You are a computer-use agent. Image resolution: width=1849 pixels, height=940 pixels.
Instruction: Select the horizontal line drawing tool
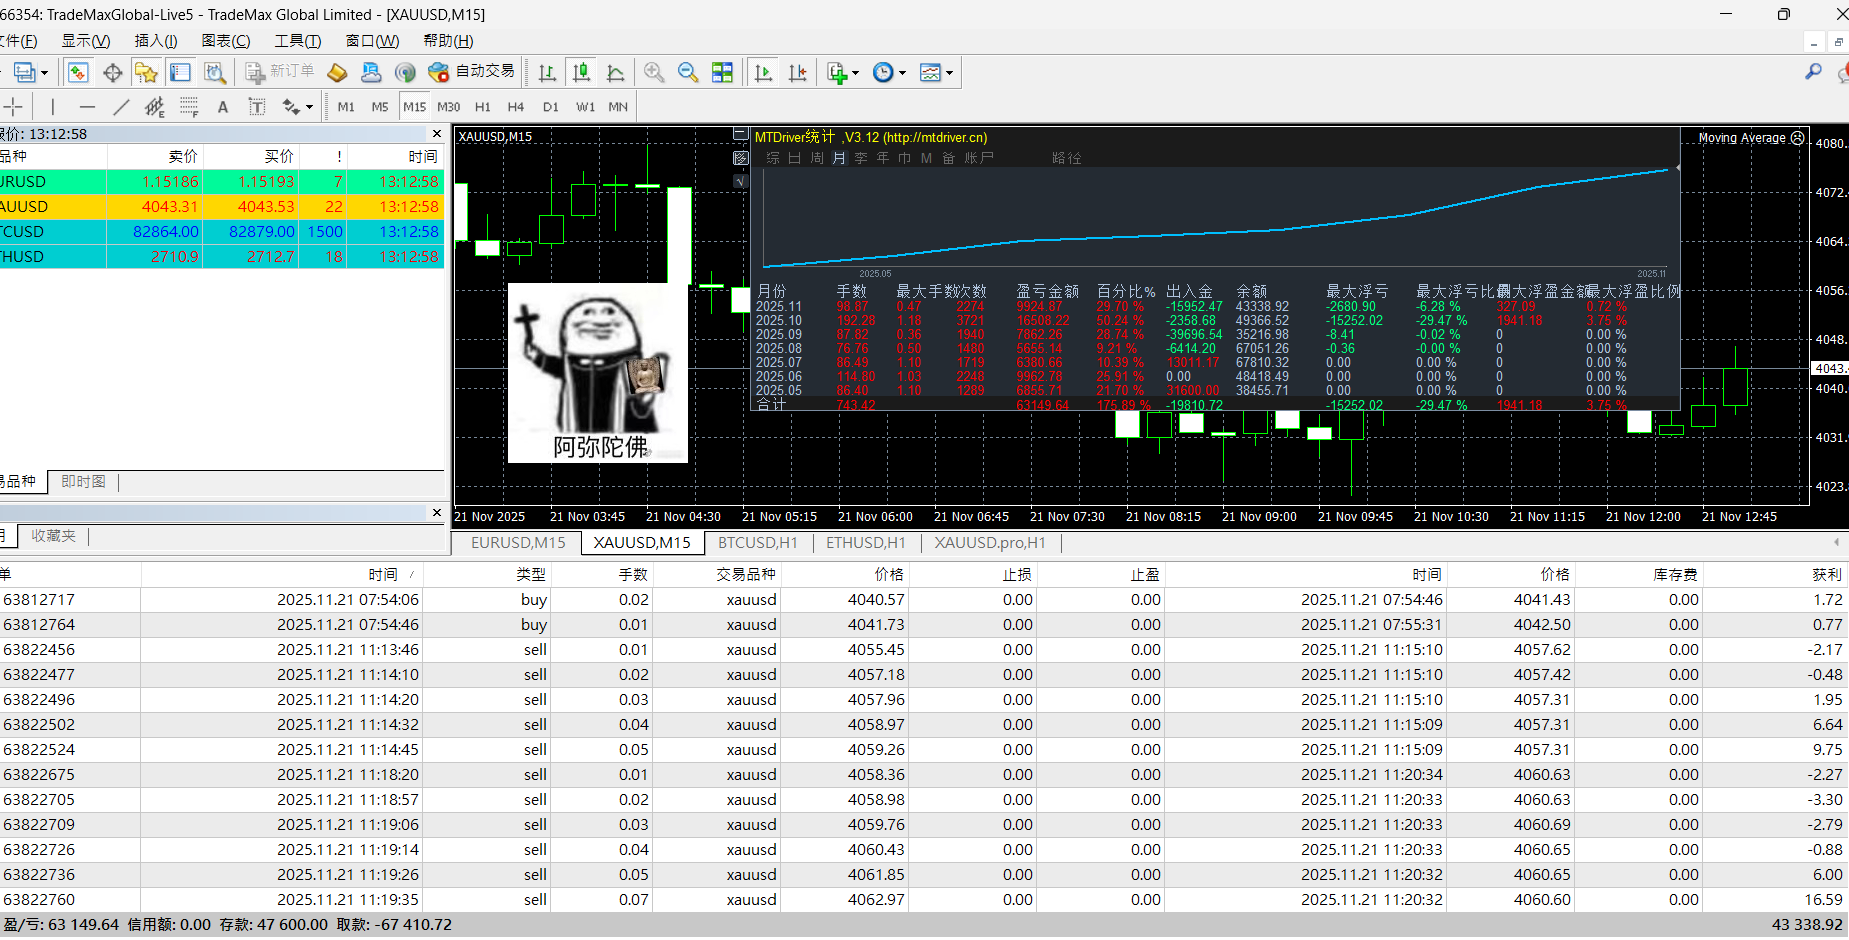pyautogui.click(x=88, y=107)
